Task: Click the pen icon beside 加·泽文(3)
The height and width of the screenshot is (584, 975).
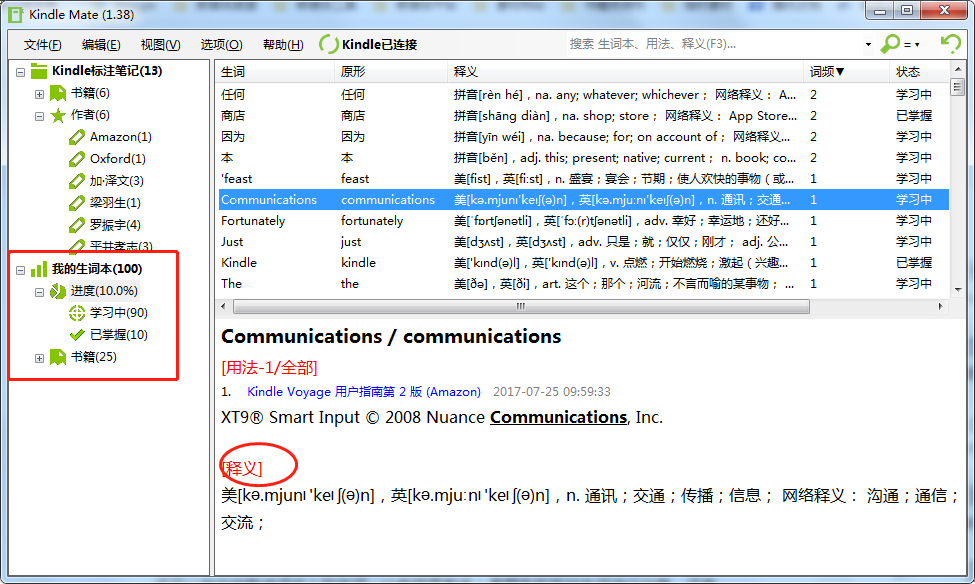Action: (x=76, y=181)
